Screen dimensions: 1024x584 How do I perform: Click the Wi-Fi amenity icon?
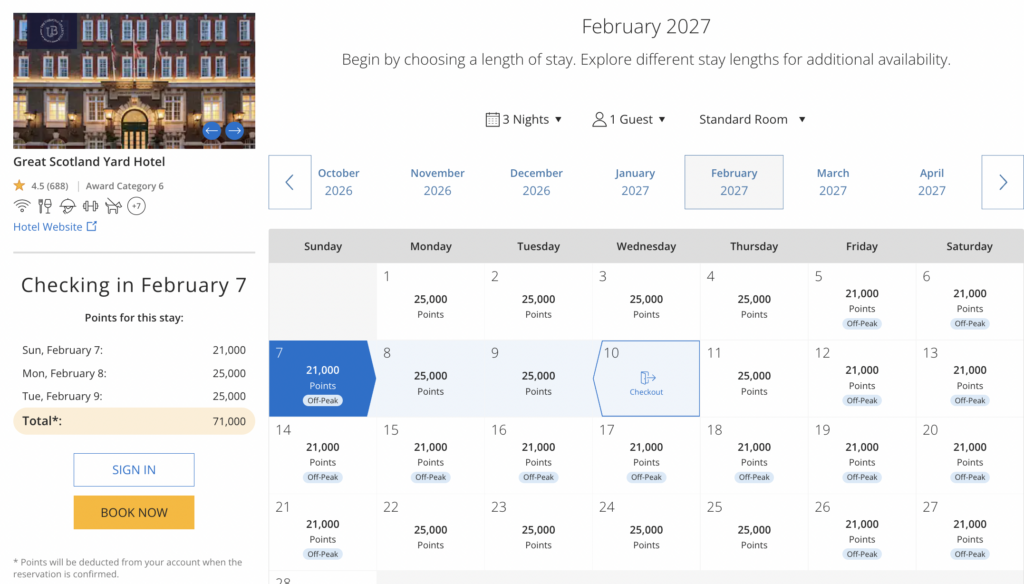point(21,206)
